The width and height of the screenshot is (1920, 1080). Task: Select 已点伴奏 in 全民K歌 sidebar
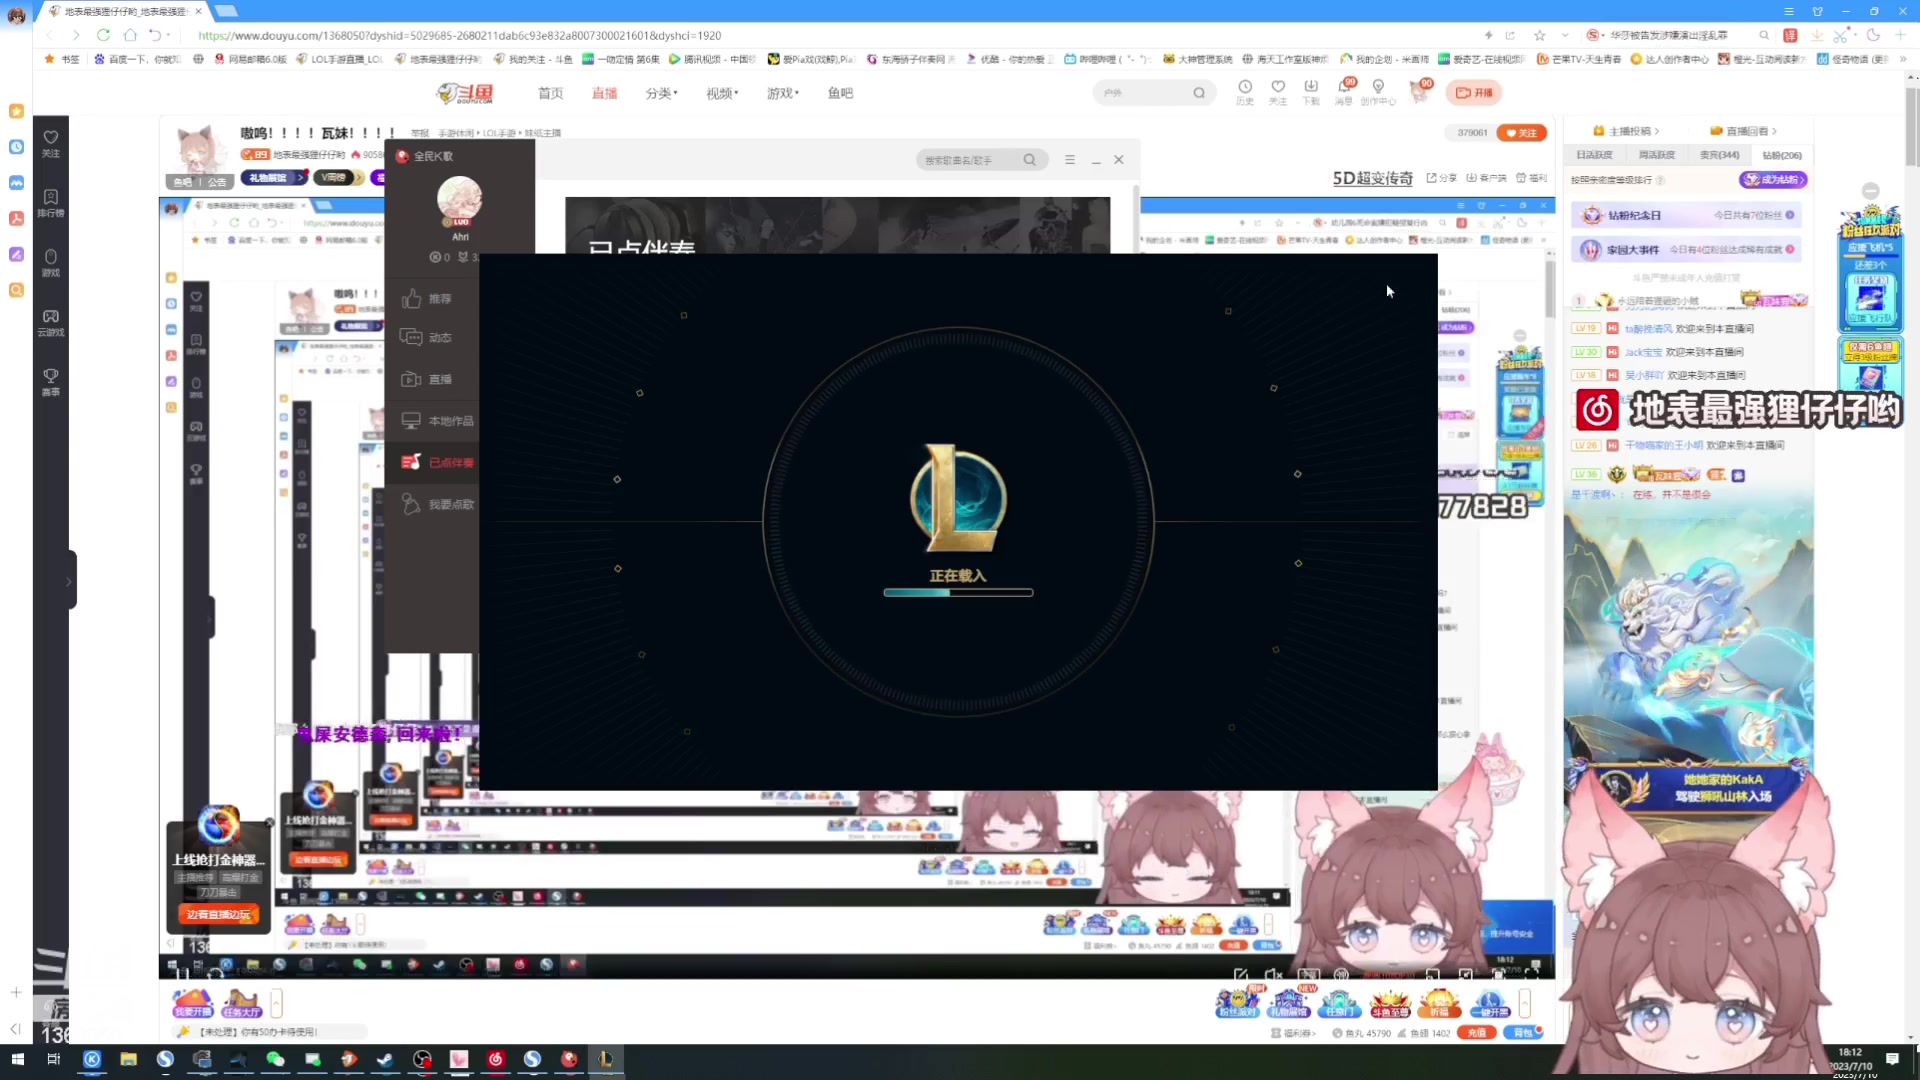pos(438,462)
